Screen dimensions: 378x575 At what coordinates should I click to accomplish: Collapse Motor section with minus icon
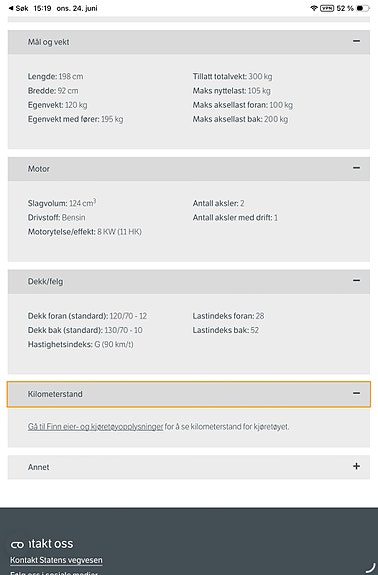pyautogui.click(x=356, y=168)
